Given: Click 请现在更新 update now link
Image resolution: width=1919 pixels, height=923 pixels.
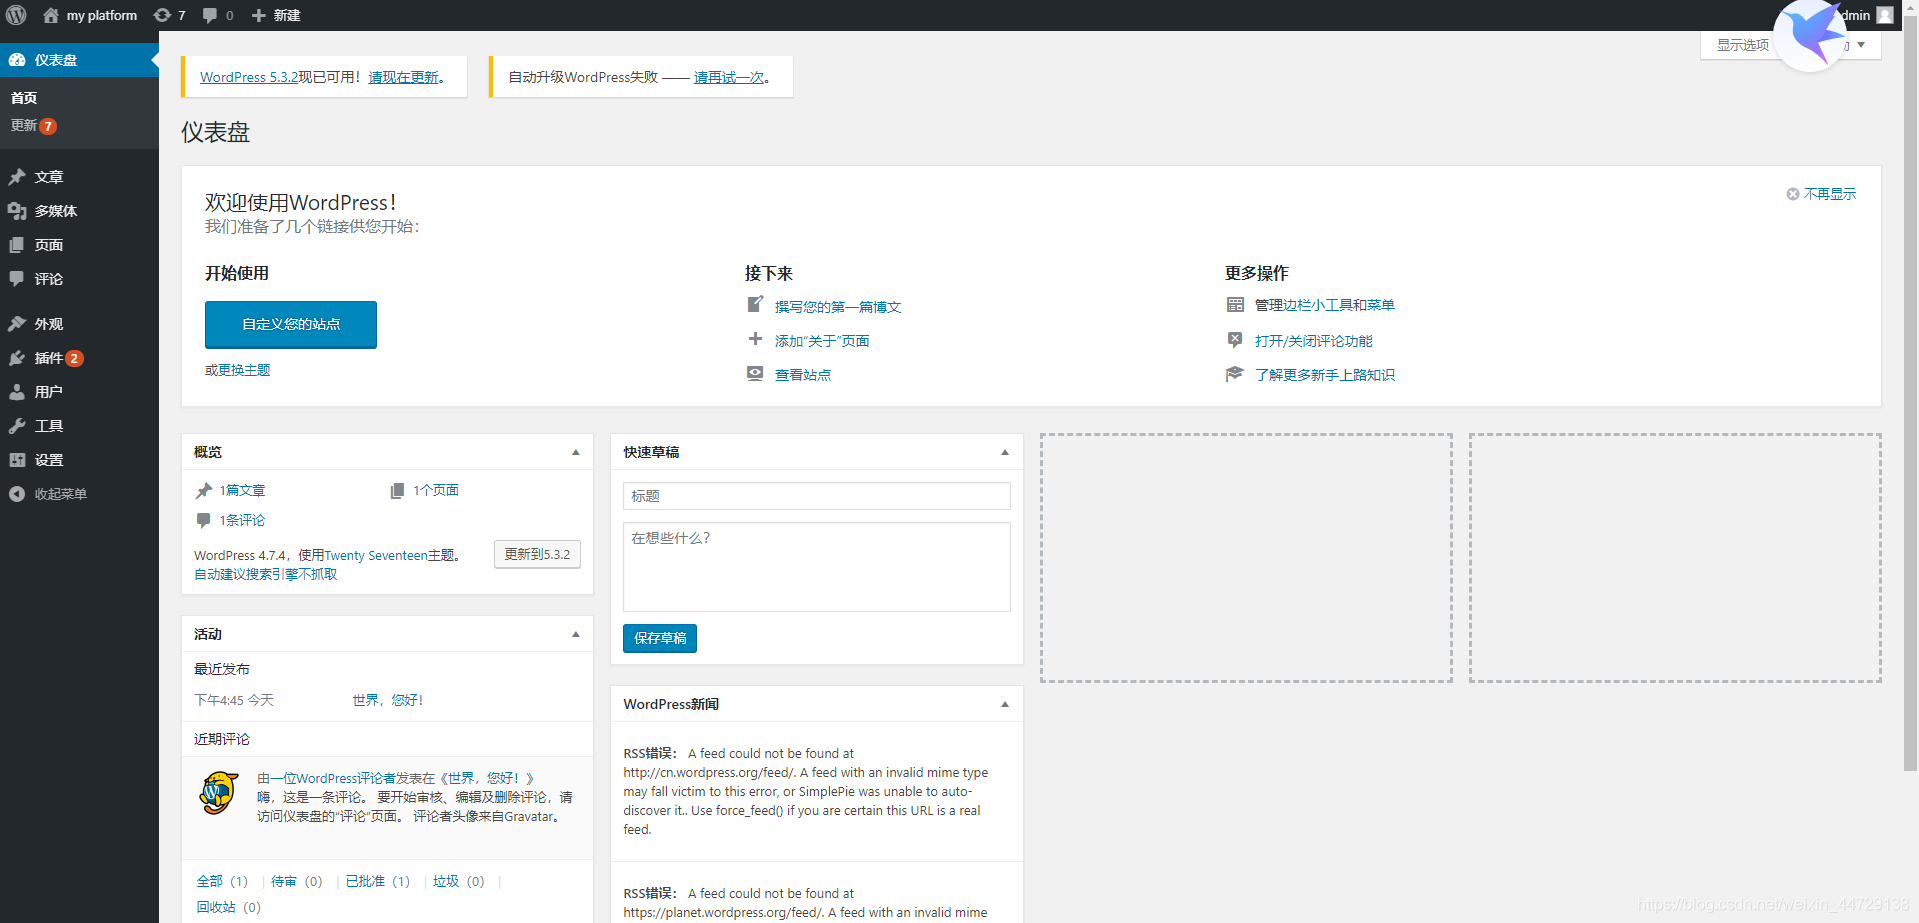Looking at the screenshot, I should [x=403, y=77].
